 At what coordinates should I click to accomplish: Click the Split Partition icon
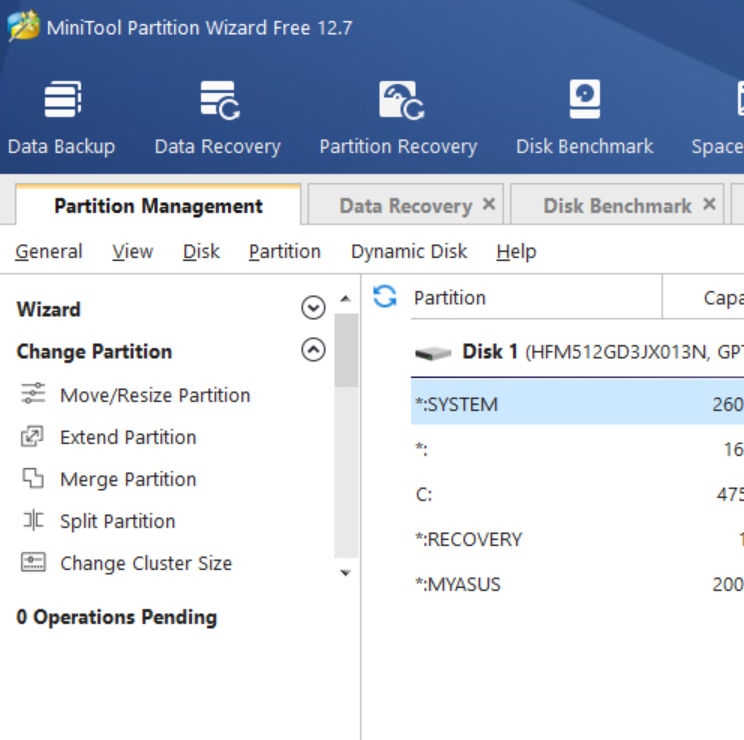click(x=33, y=520)
